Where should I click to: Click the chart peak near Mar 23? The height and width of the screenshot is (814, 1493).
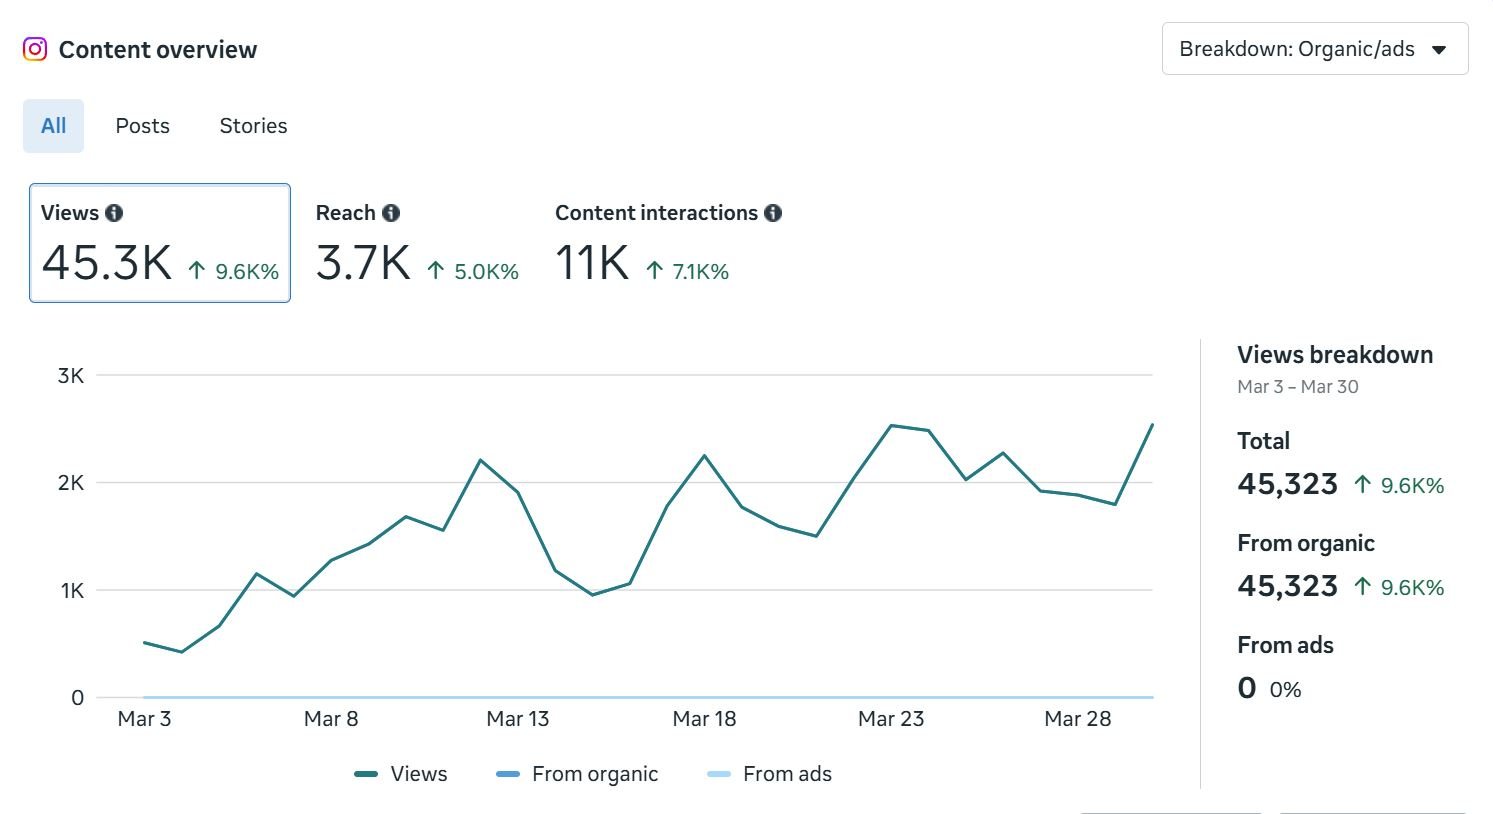893,425
